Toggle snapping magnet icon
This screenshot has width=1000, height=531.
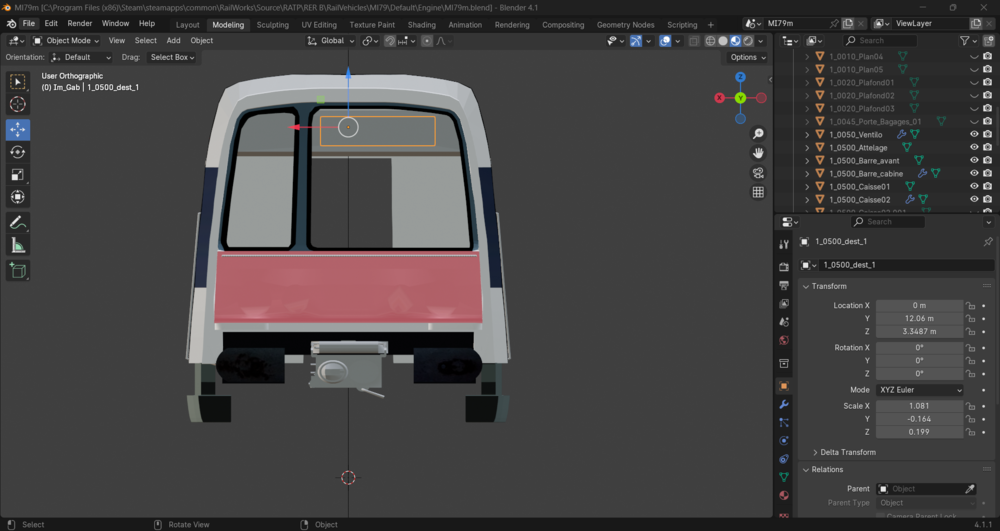pos(390,41)
